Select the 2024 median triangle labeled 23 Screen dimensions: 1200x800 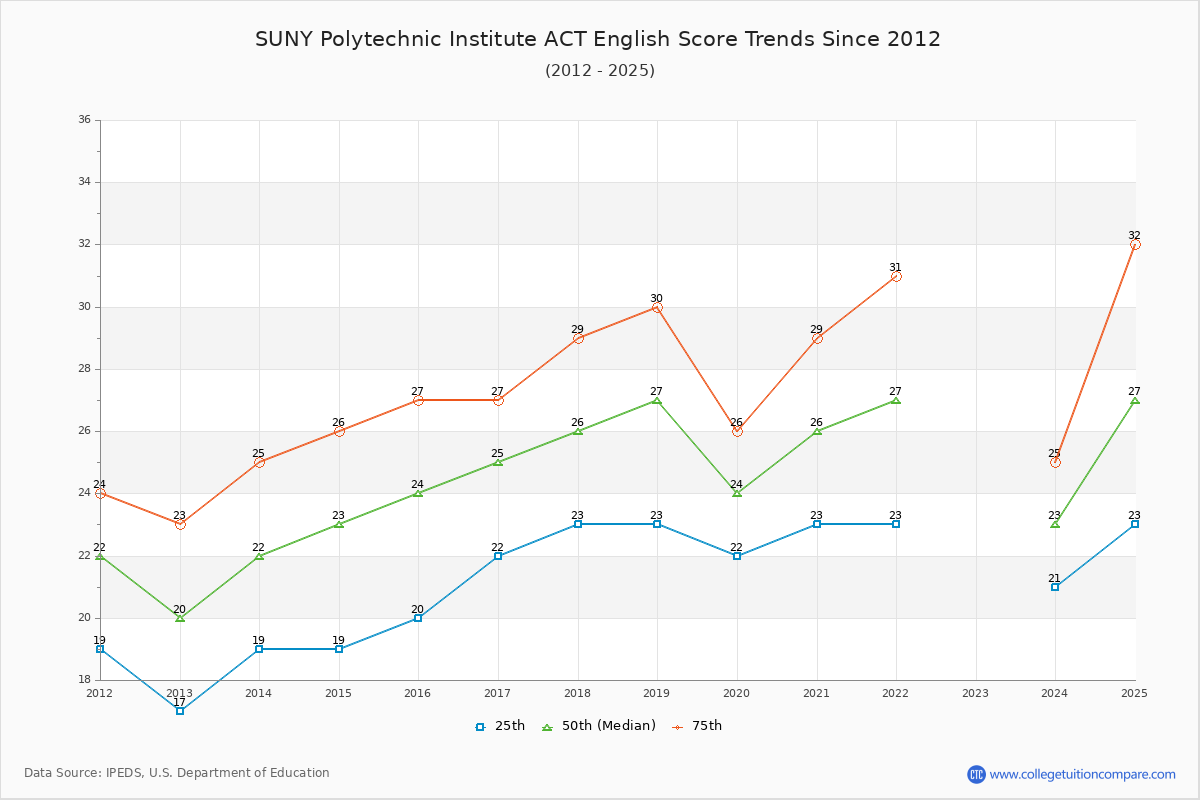(1055, 524)
